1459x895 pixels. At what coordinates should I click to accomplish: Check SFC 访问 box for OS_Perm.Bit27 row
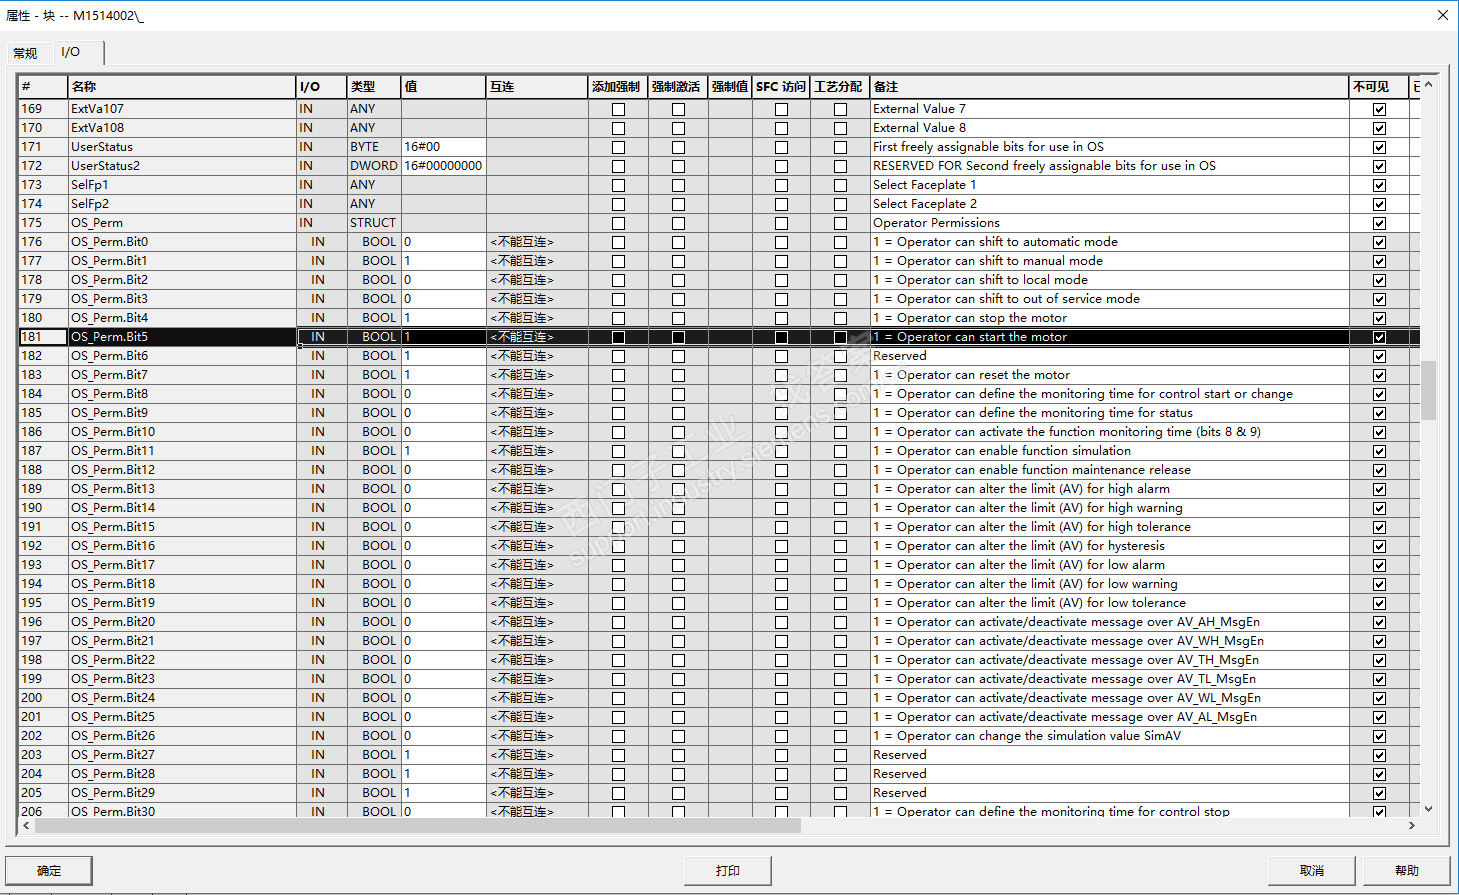(x=781, y=755)
